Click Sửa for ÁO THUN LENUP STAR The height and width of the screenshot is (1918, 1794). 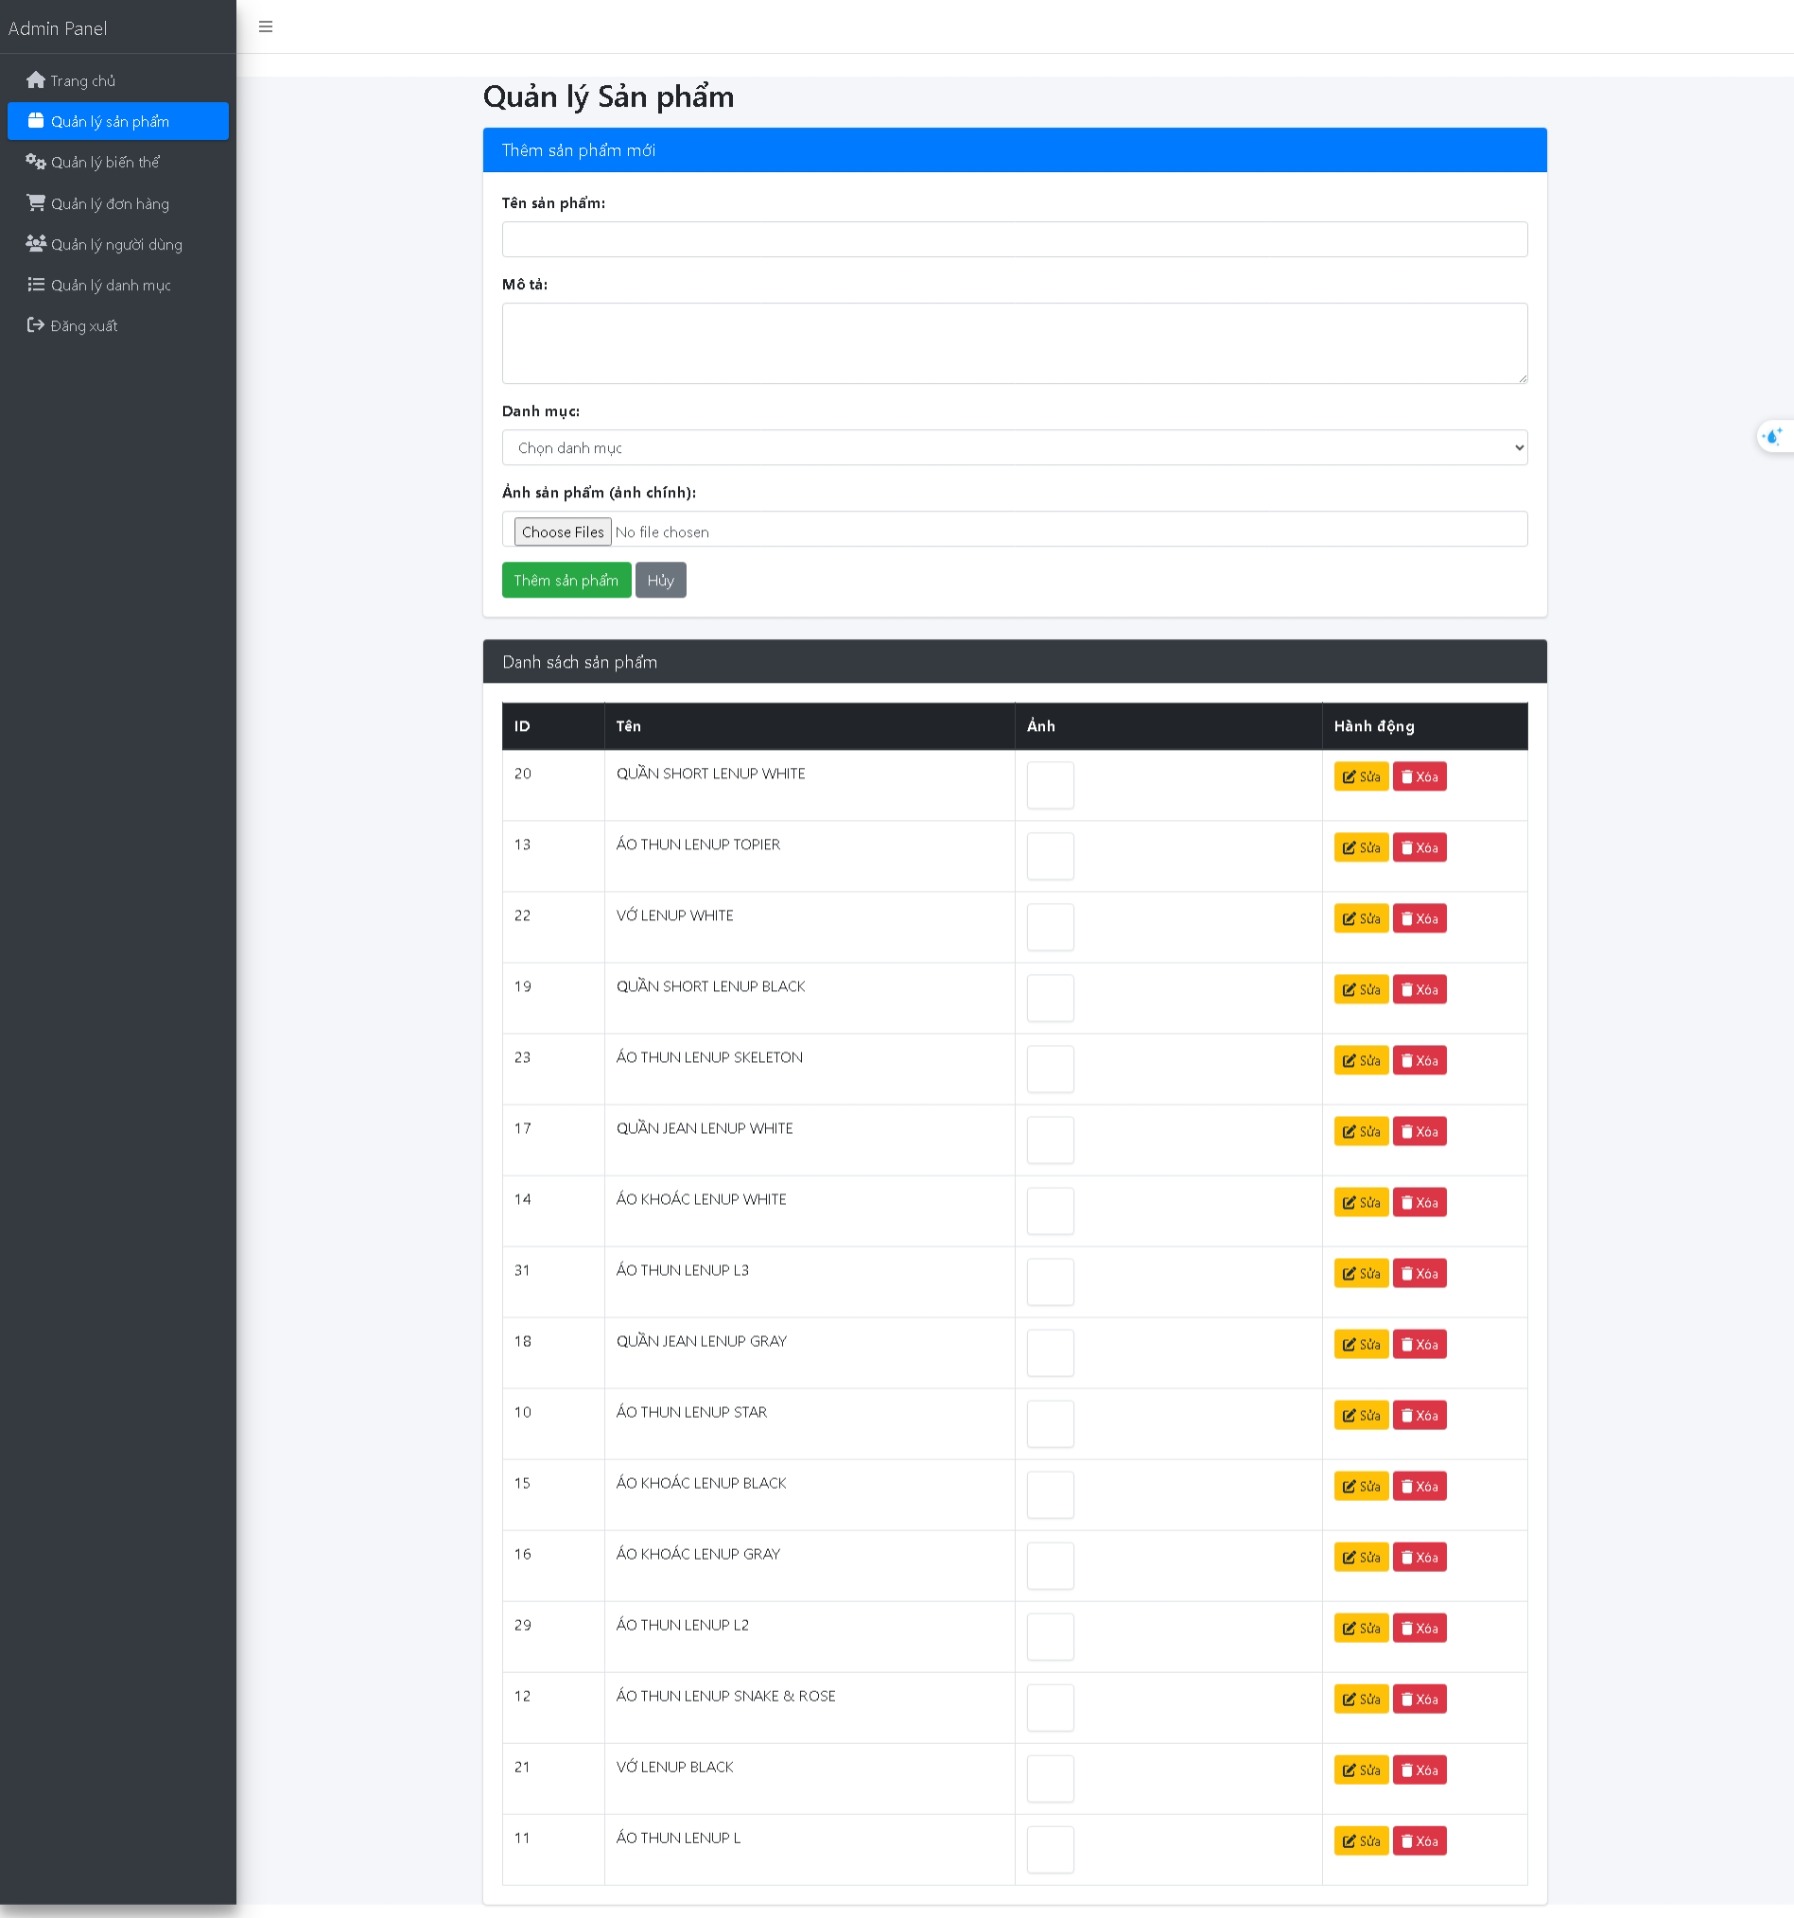click(x=1361, y=1416)
